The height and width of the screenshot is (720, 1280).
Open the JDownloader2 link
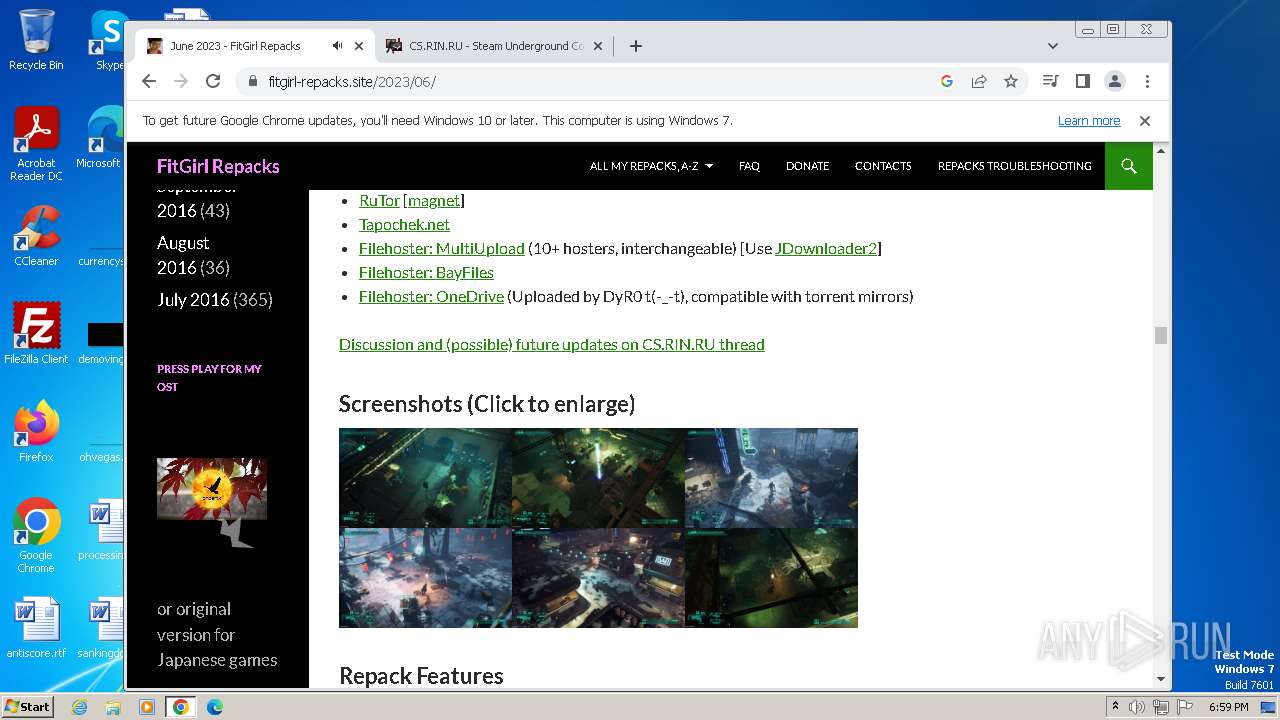coord(826,248)
